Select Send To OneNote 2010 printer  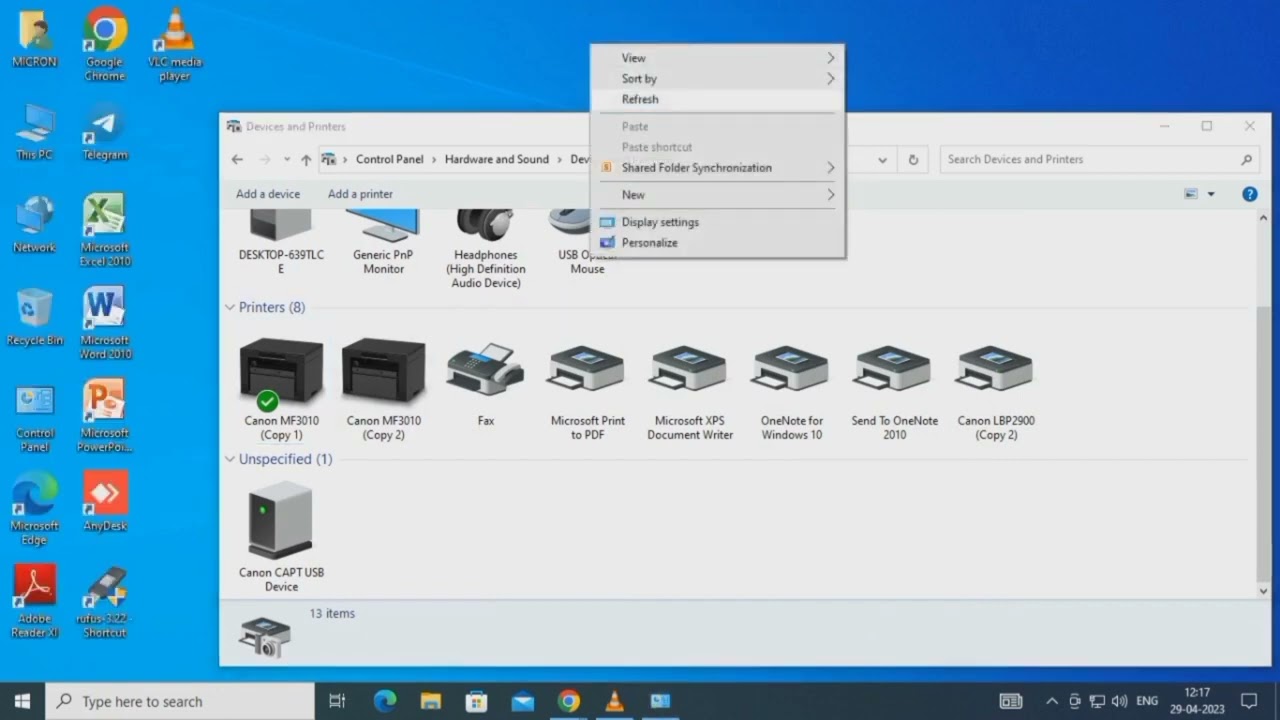click(894, 391)
